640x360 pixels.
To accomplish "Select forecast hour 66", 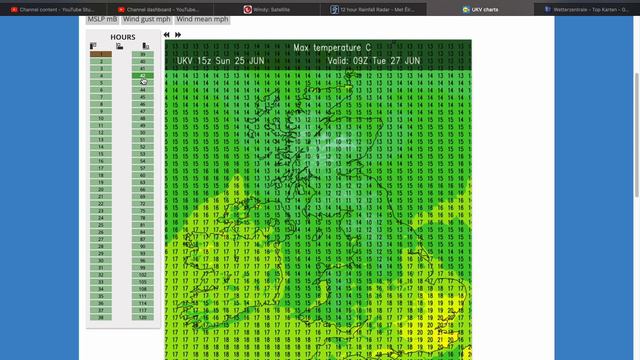I will 143,189.
